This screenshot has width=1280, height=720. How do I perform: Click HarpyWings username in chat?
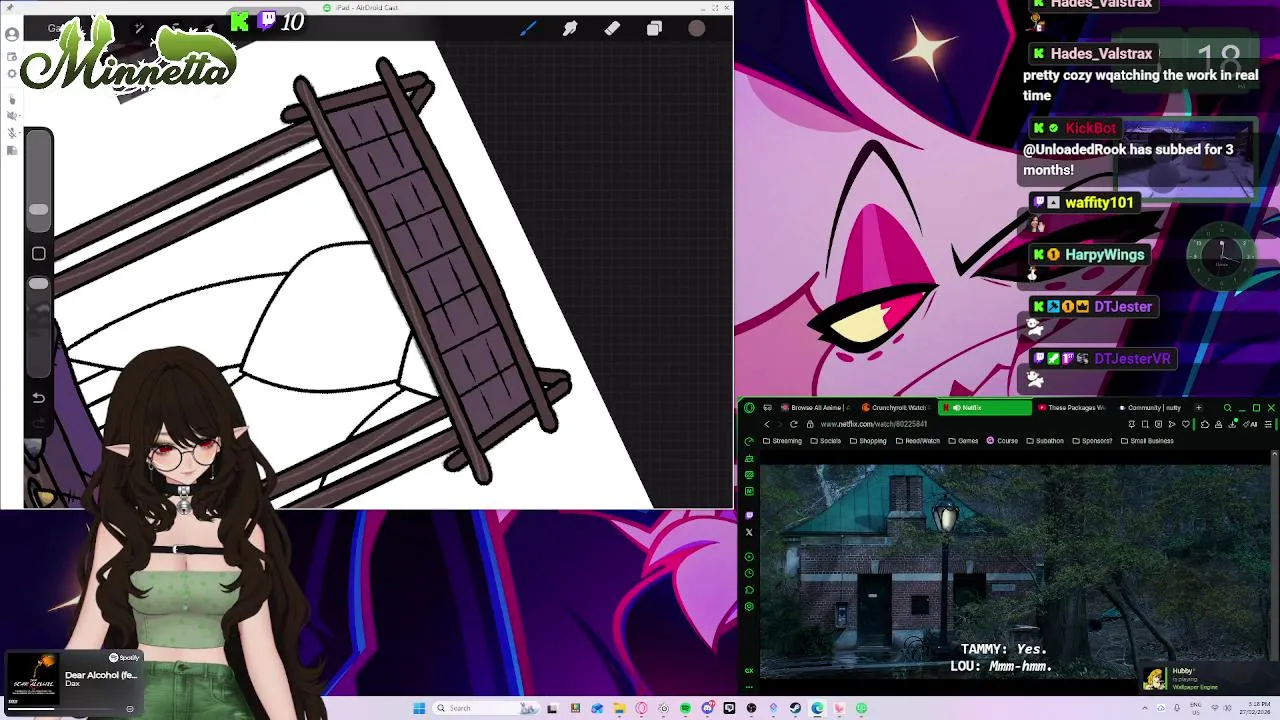point(1104,254)
